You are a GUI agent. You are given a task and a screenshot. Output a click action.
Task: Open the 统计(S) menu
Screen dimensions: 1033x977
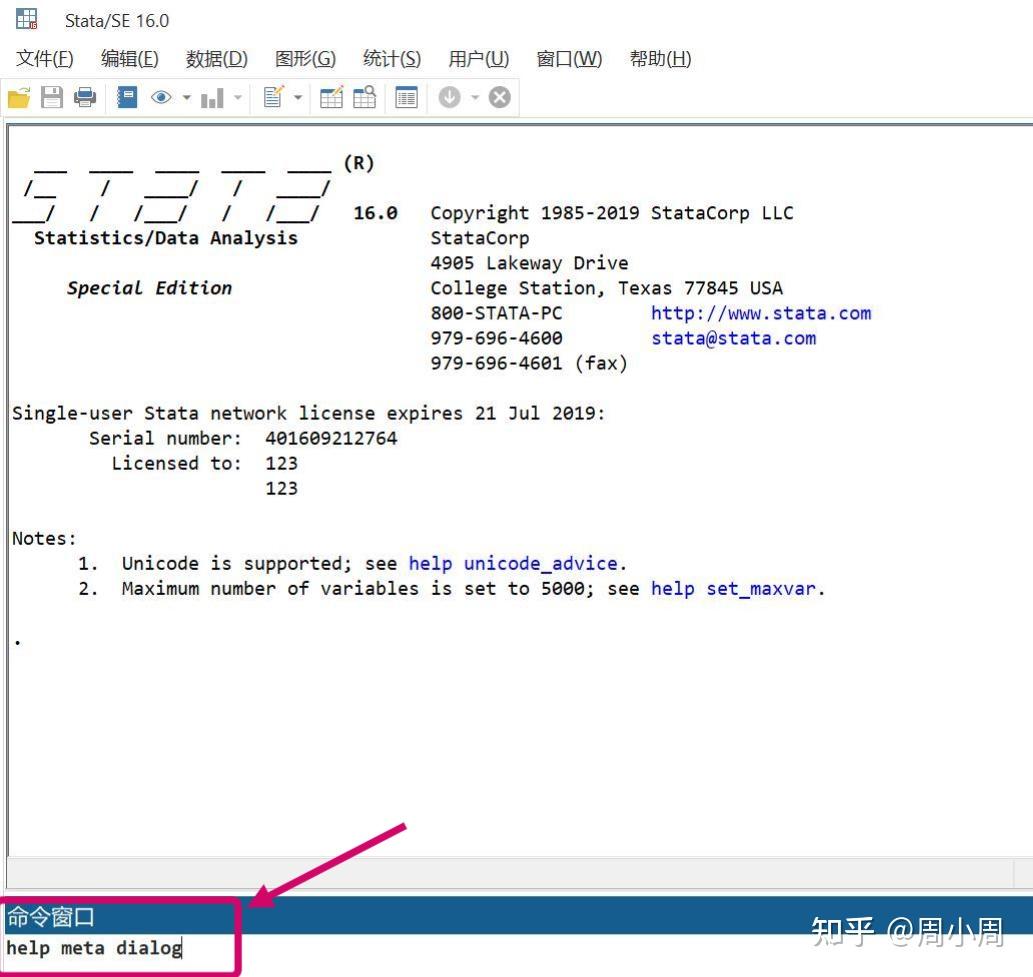click(392, 59)
